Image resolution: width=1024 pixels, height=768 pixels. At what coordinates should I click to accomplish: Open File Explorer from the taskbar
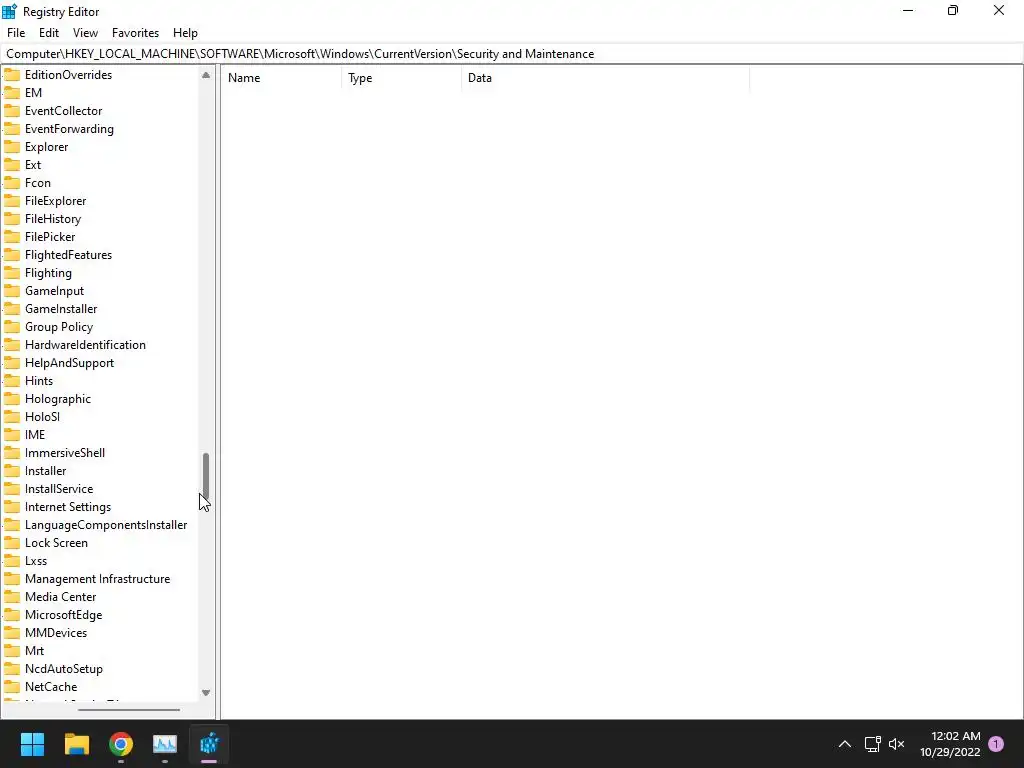(x=76, y=744)
